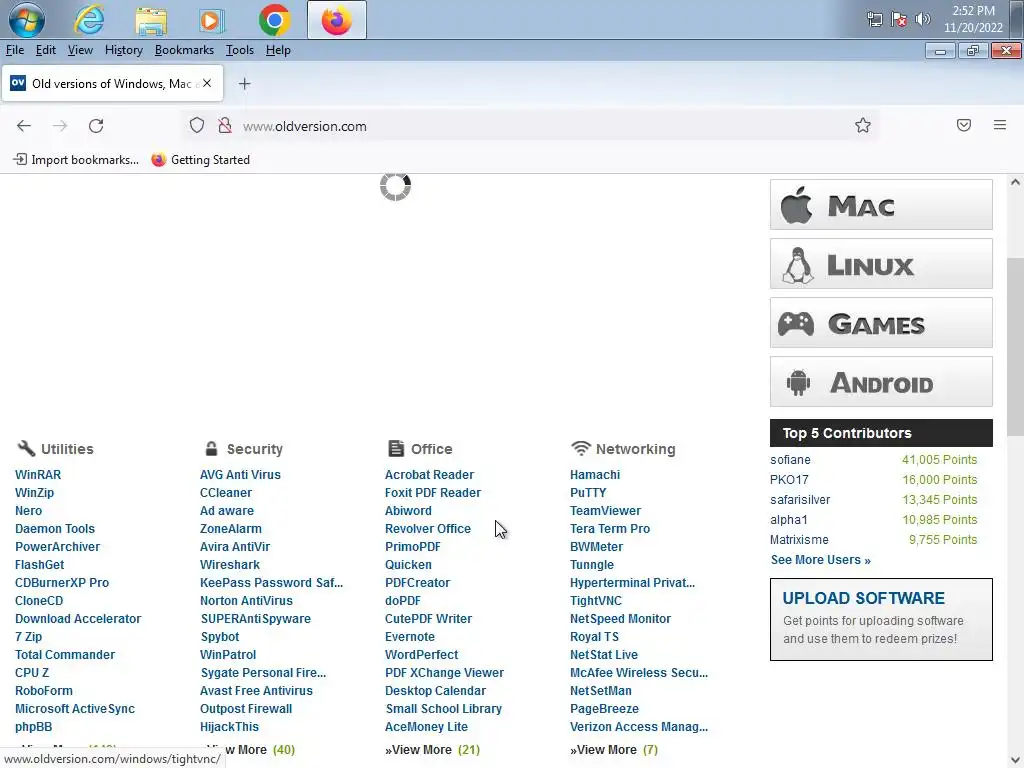Save page to Pocket icon
1024x768 pixels.
[x=964, y=125]
